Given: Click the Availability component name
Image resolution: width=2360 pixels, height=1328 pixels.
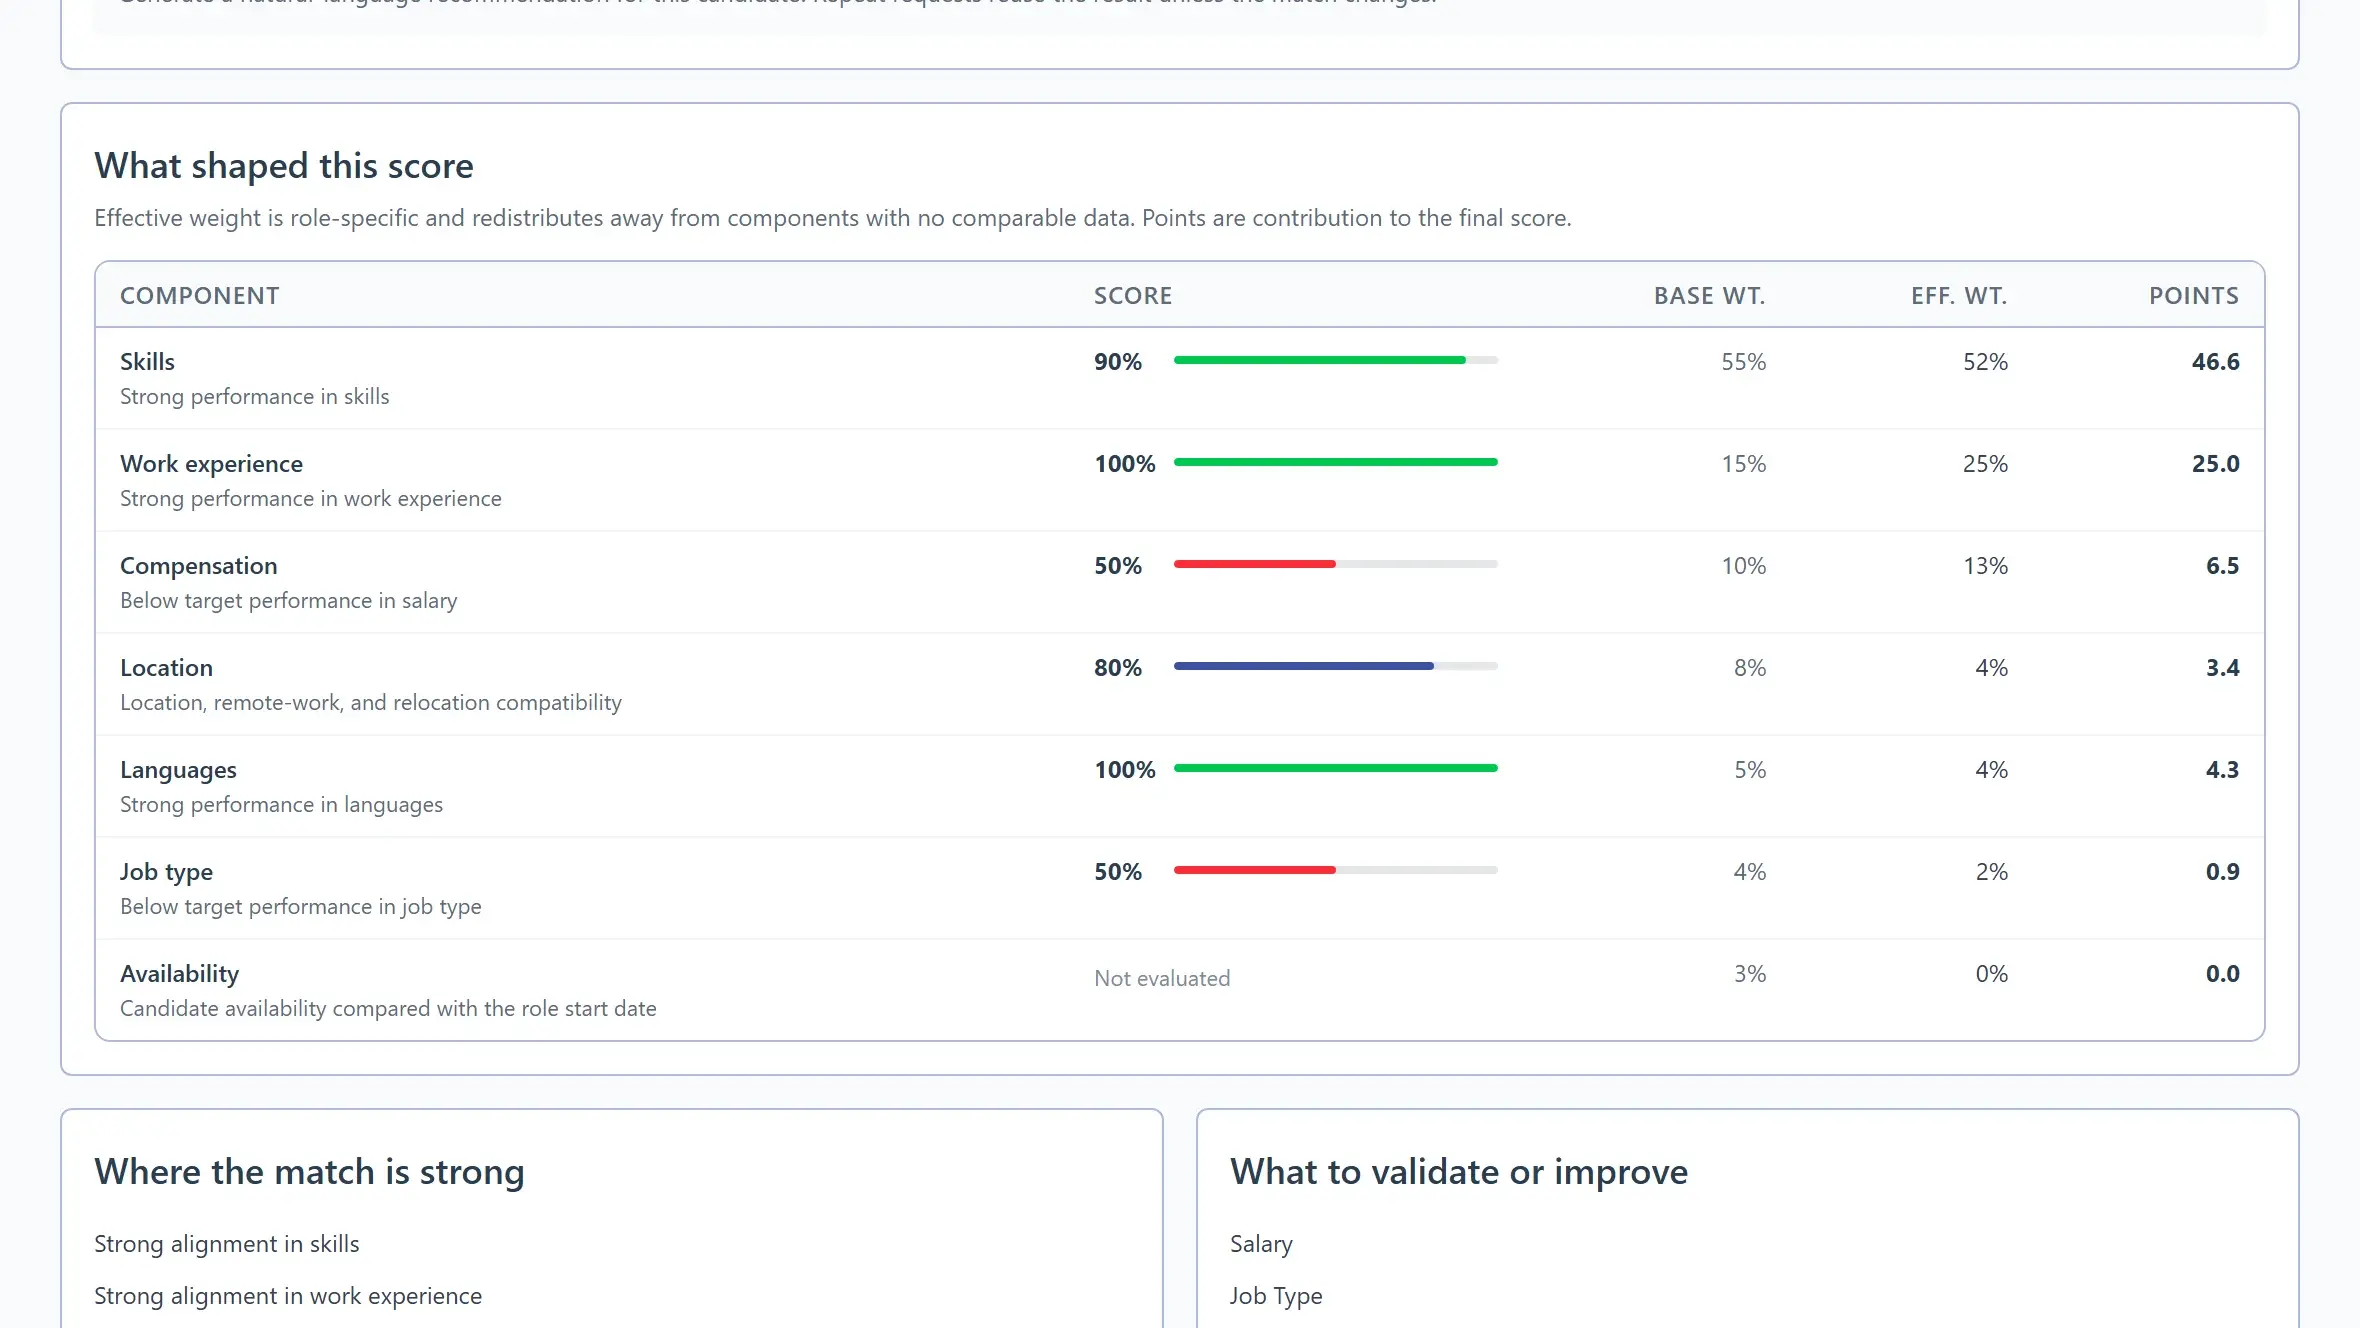Looking at the screenshot, I should click(x=180, y=974).
